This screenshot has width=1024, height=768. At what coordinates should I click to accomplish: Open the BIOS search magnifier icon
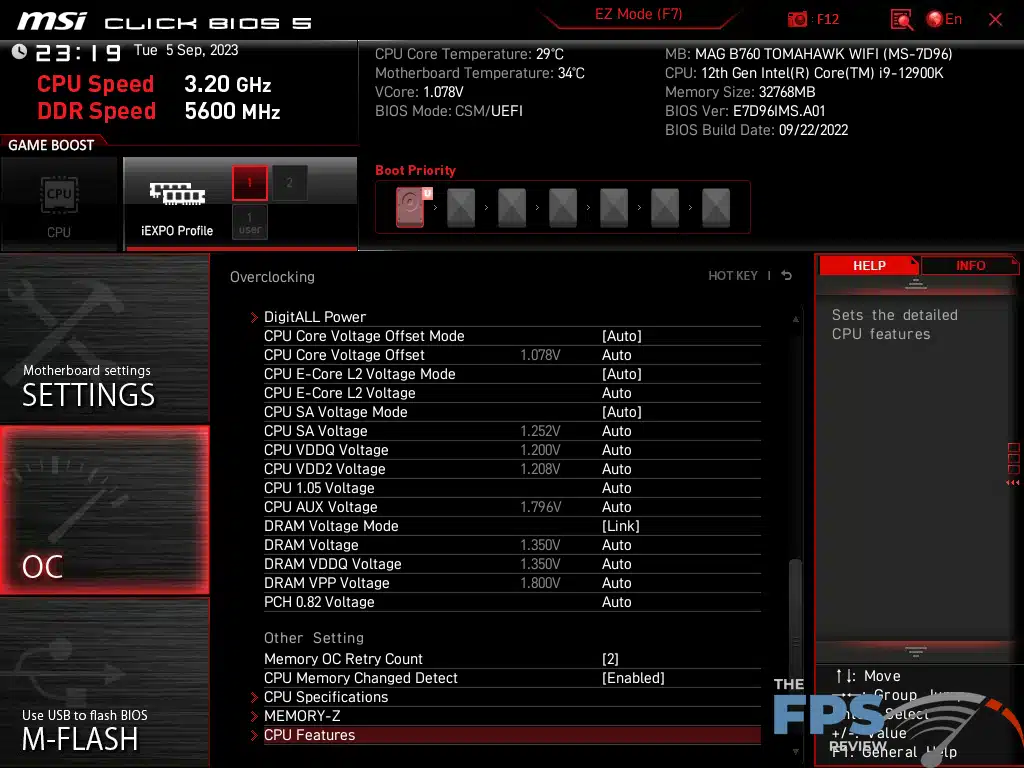(x=901, y=20)
